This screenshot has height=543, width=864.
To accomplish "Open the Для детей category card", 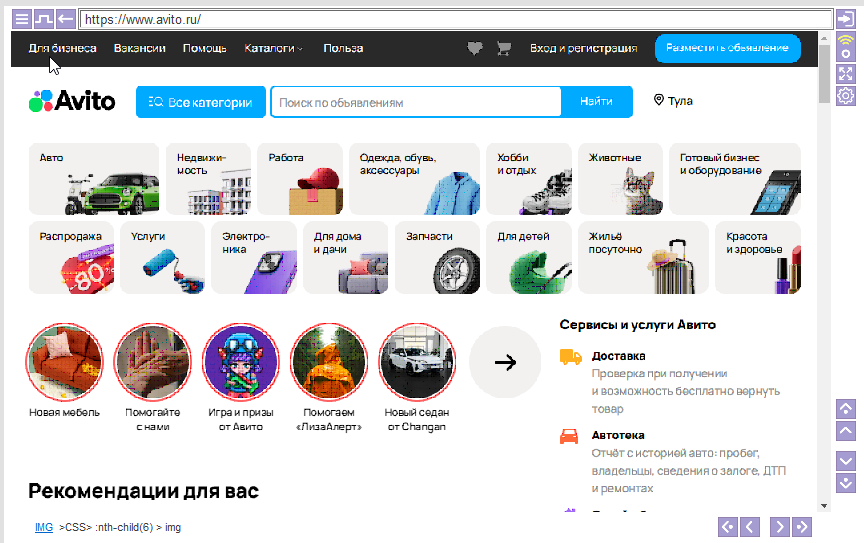I will coord(529,257).
